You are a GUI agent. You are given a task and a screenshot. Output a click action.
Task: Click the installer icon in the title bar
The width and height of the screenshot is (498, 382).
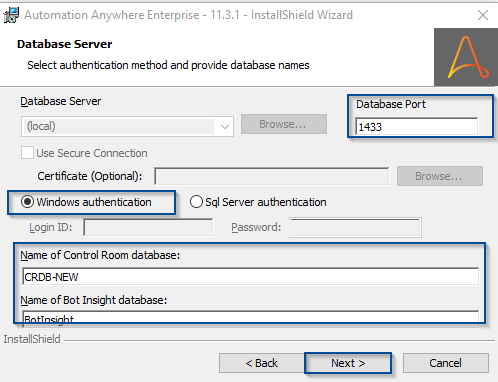click(x=11, y=15)
